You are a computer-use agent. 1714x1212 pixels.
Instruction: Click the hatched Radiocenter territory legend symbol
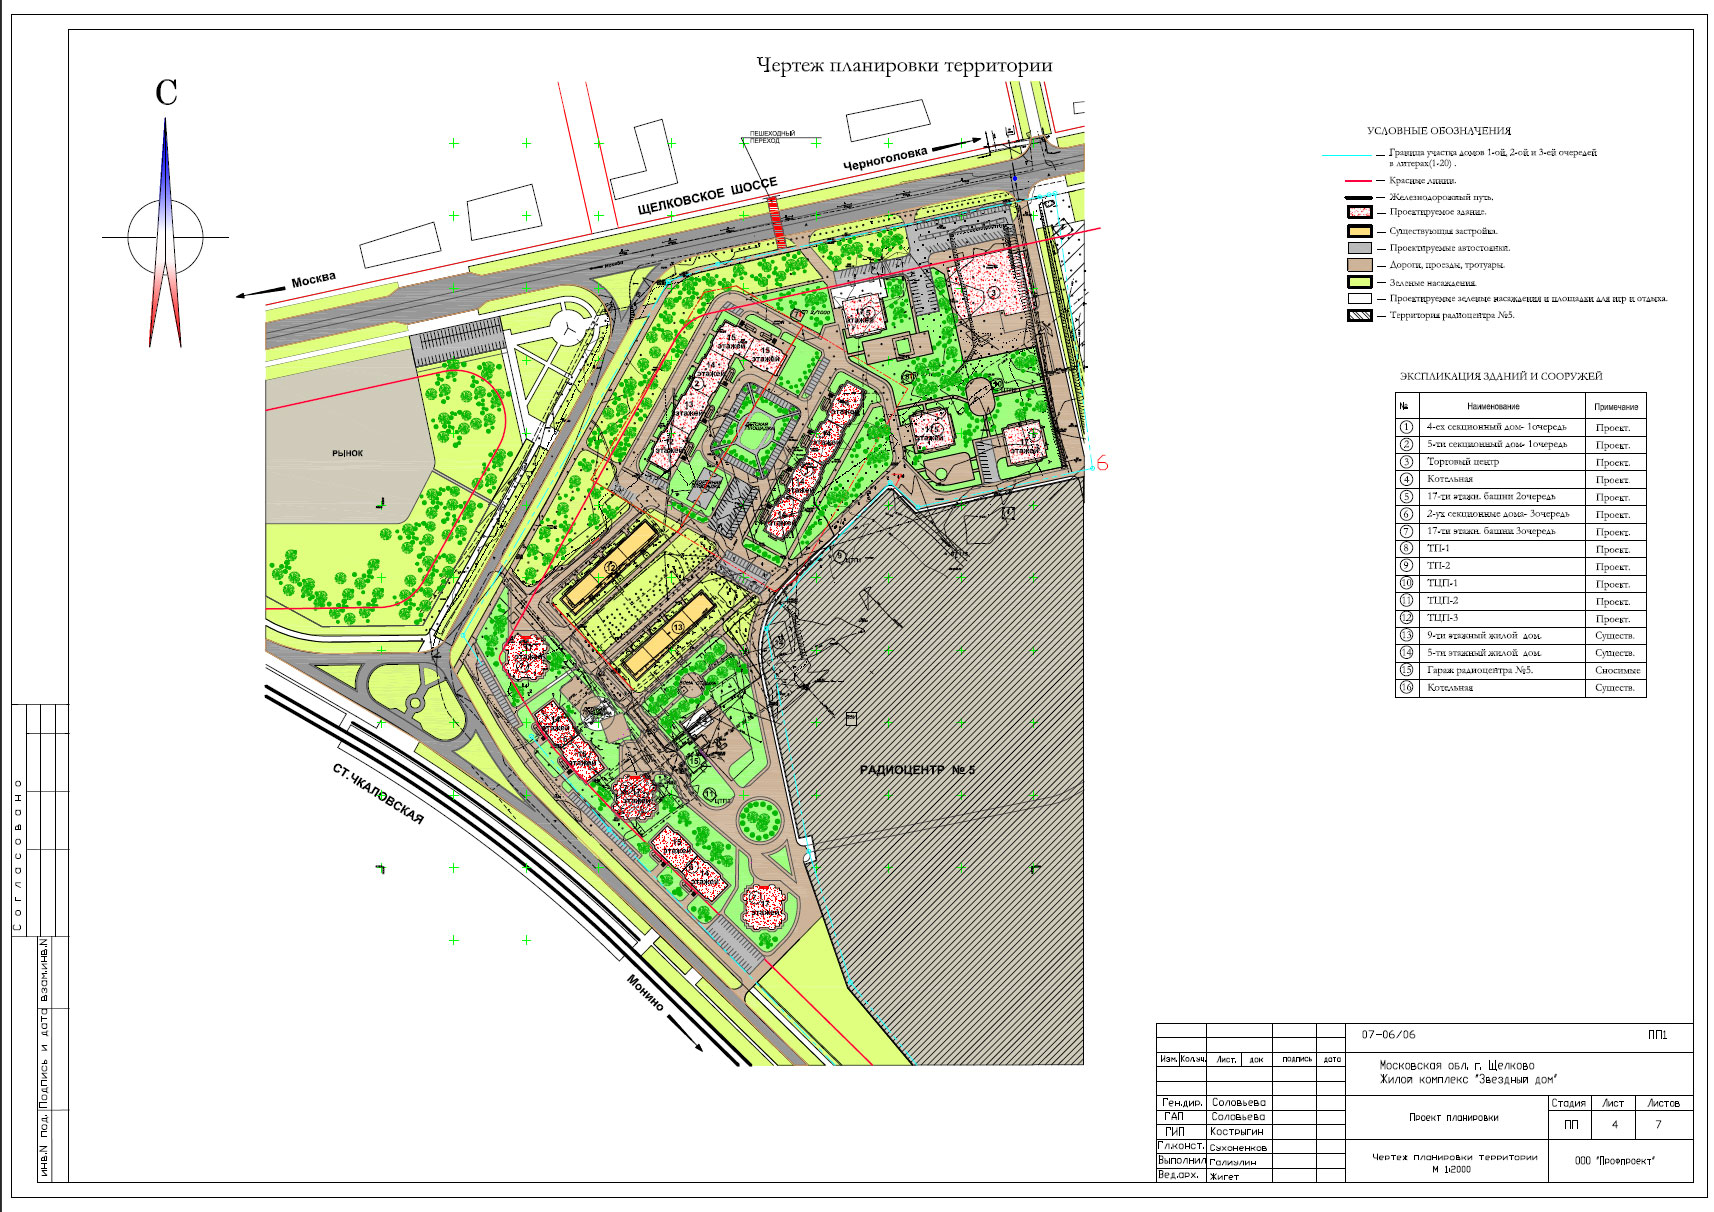point(1359,316)
